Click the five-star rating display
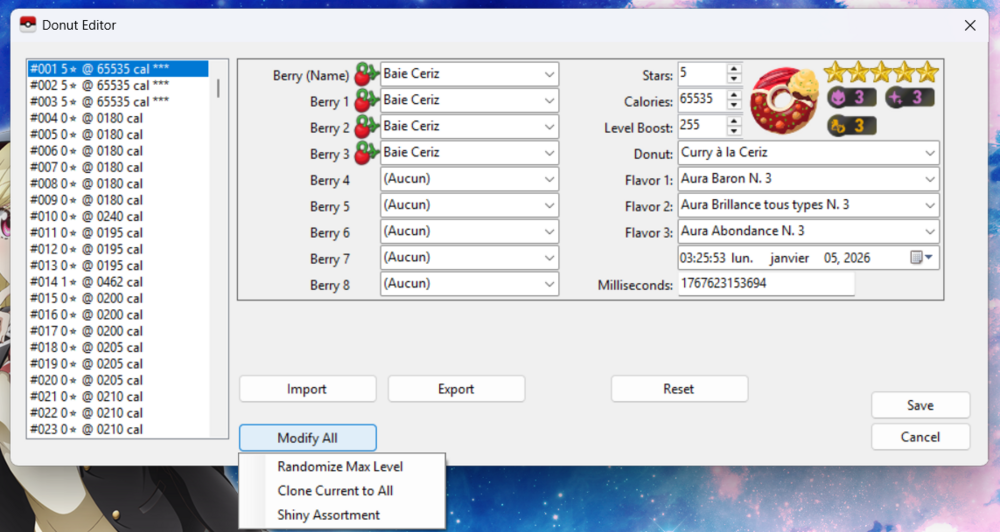 click(880, 72)
